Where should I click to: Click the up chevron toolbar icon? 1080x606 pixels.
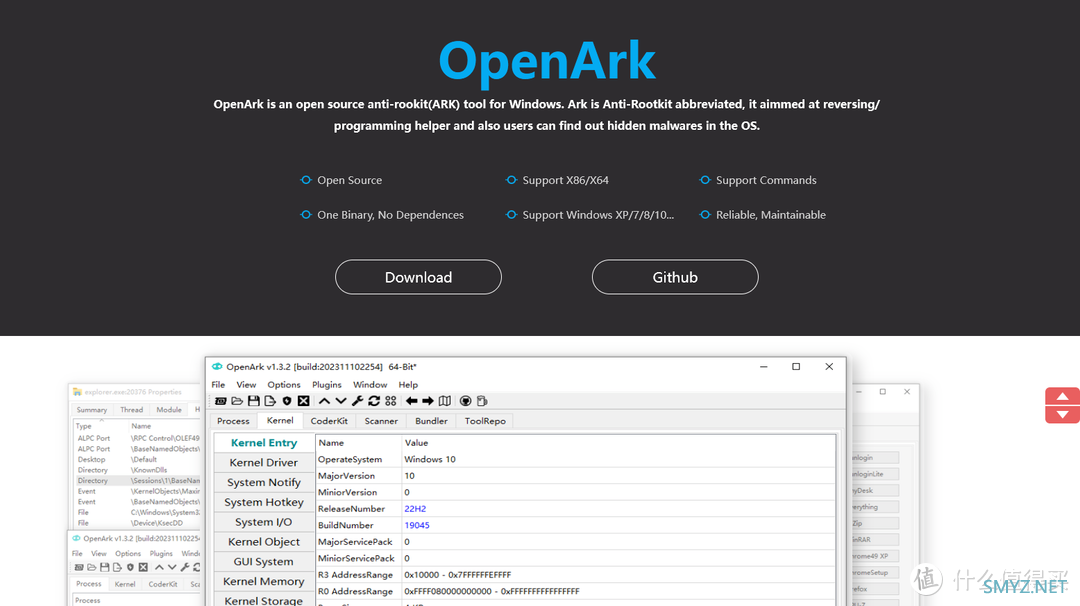click(x=324, y=401)
